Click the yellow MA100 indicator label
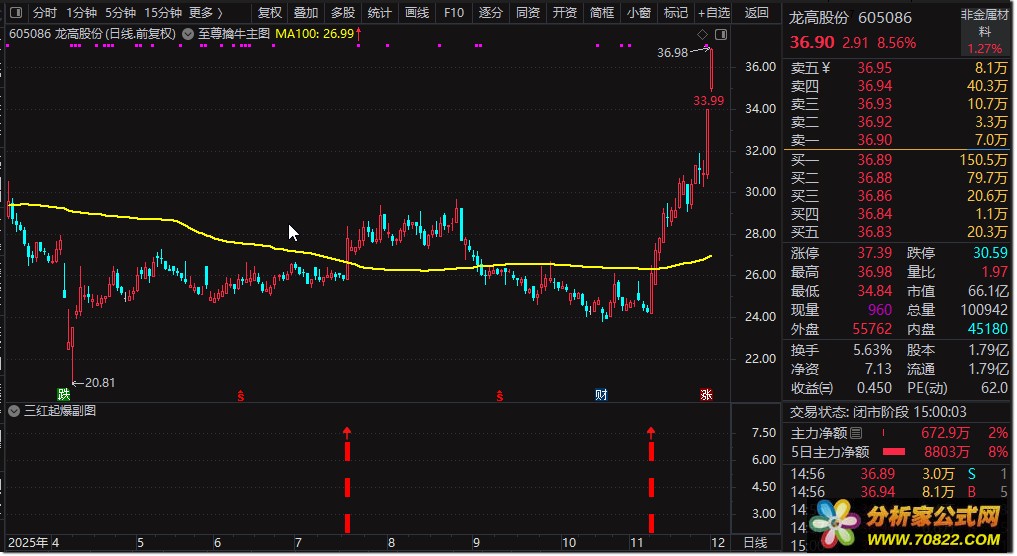This screenshot has width=1017, height=556. pos(314,33)
